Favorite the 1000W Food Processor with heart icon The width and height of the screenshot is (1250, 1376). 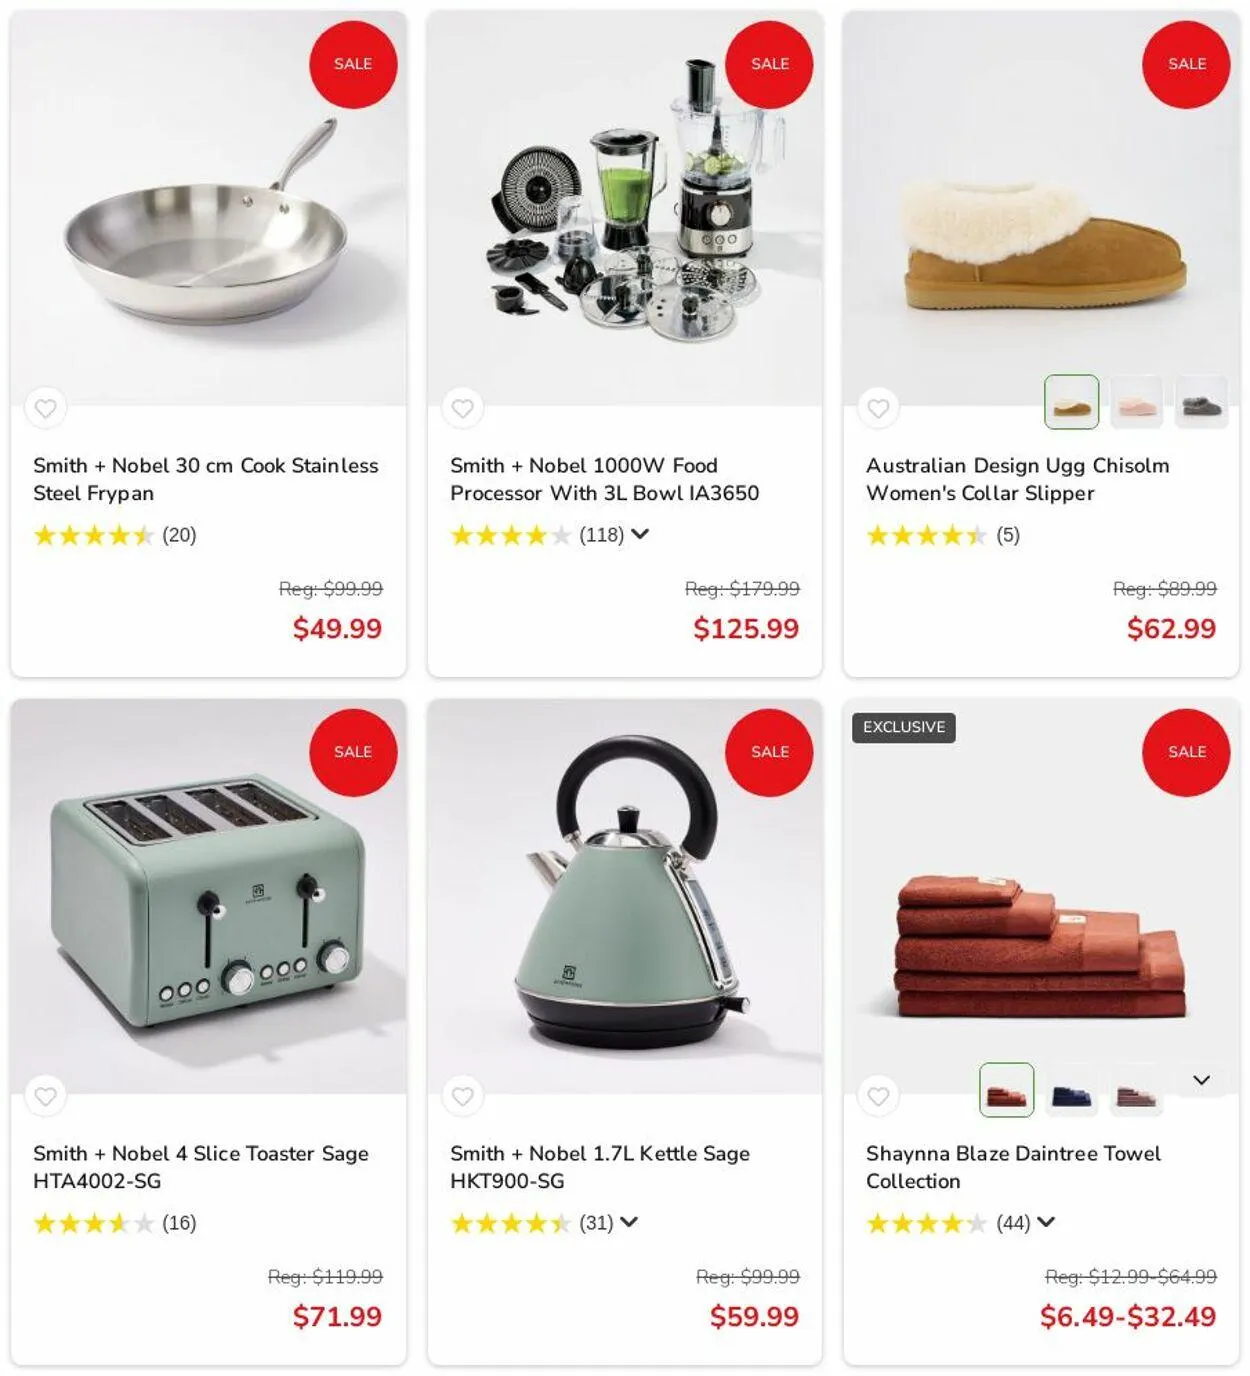462,408
